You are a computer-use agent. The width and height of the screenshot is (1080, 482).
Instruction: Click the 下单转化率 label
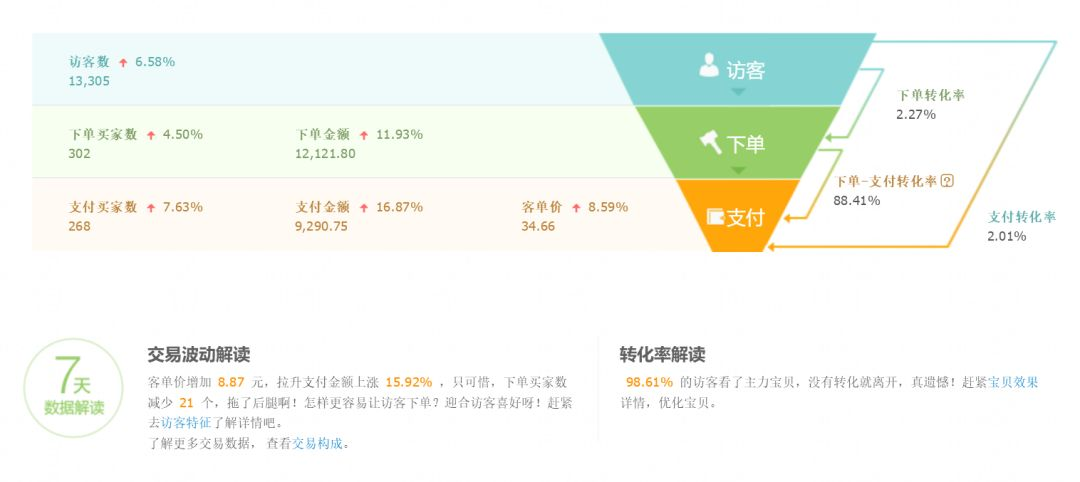point(931,95)
